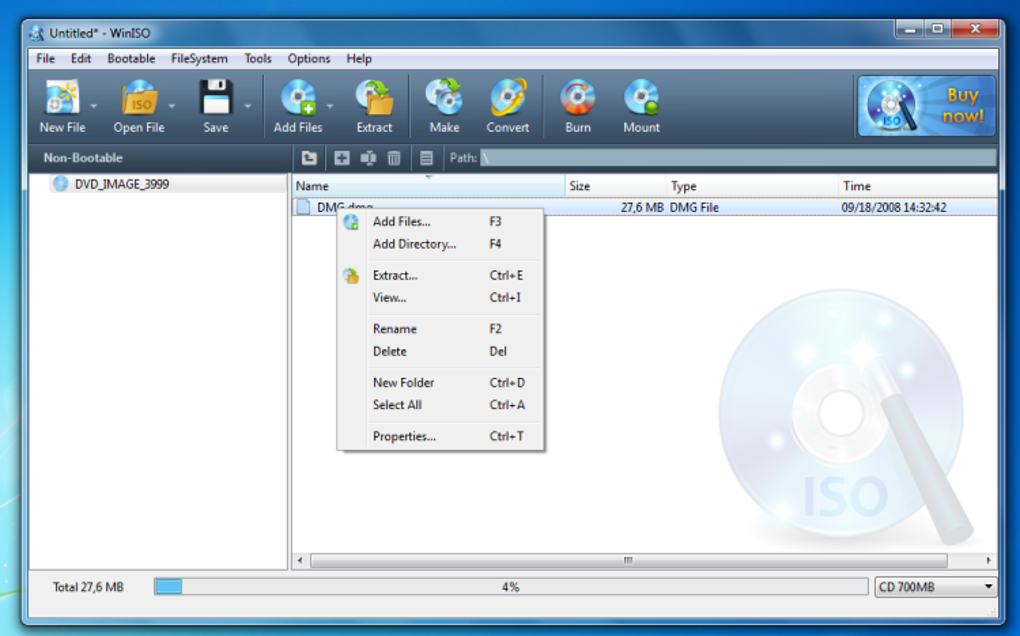Open the Edit menu
This screenshot has width=1020, height=636.
tap(81, 59)
